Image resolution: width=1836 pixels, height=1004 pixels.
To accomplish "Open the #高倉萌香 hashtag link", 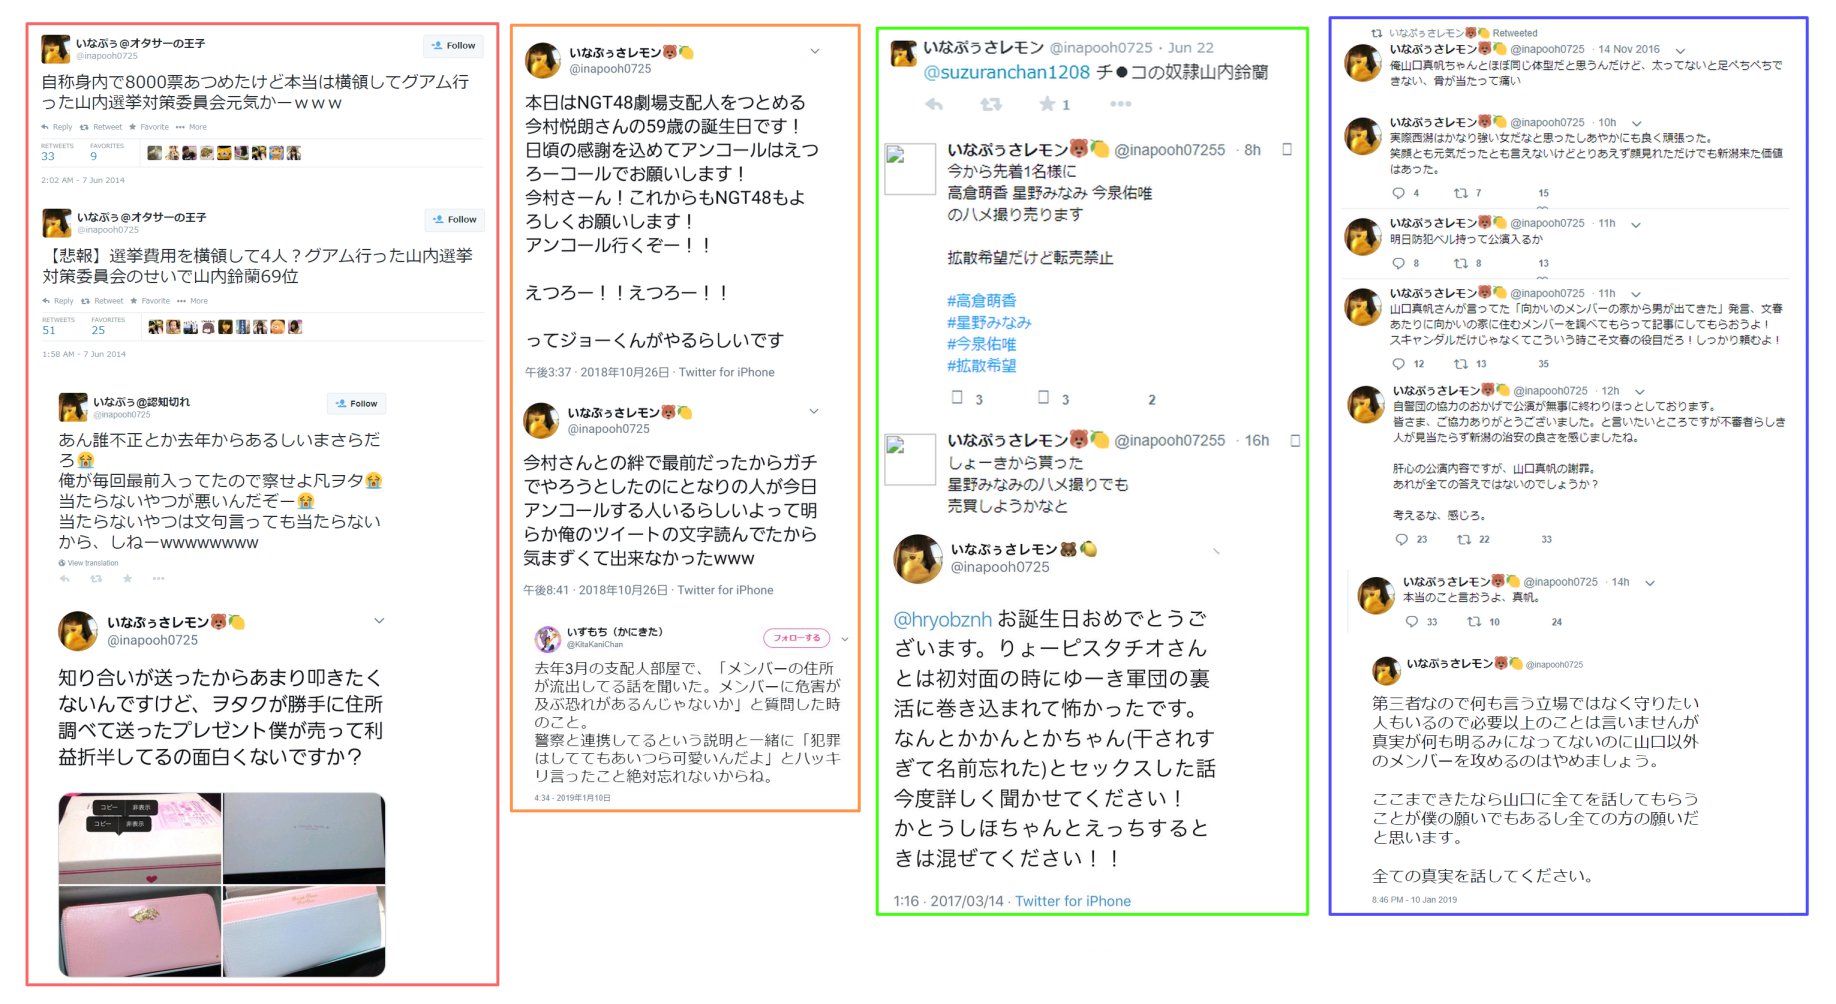I will click(x=982, y=300).
